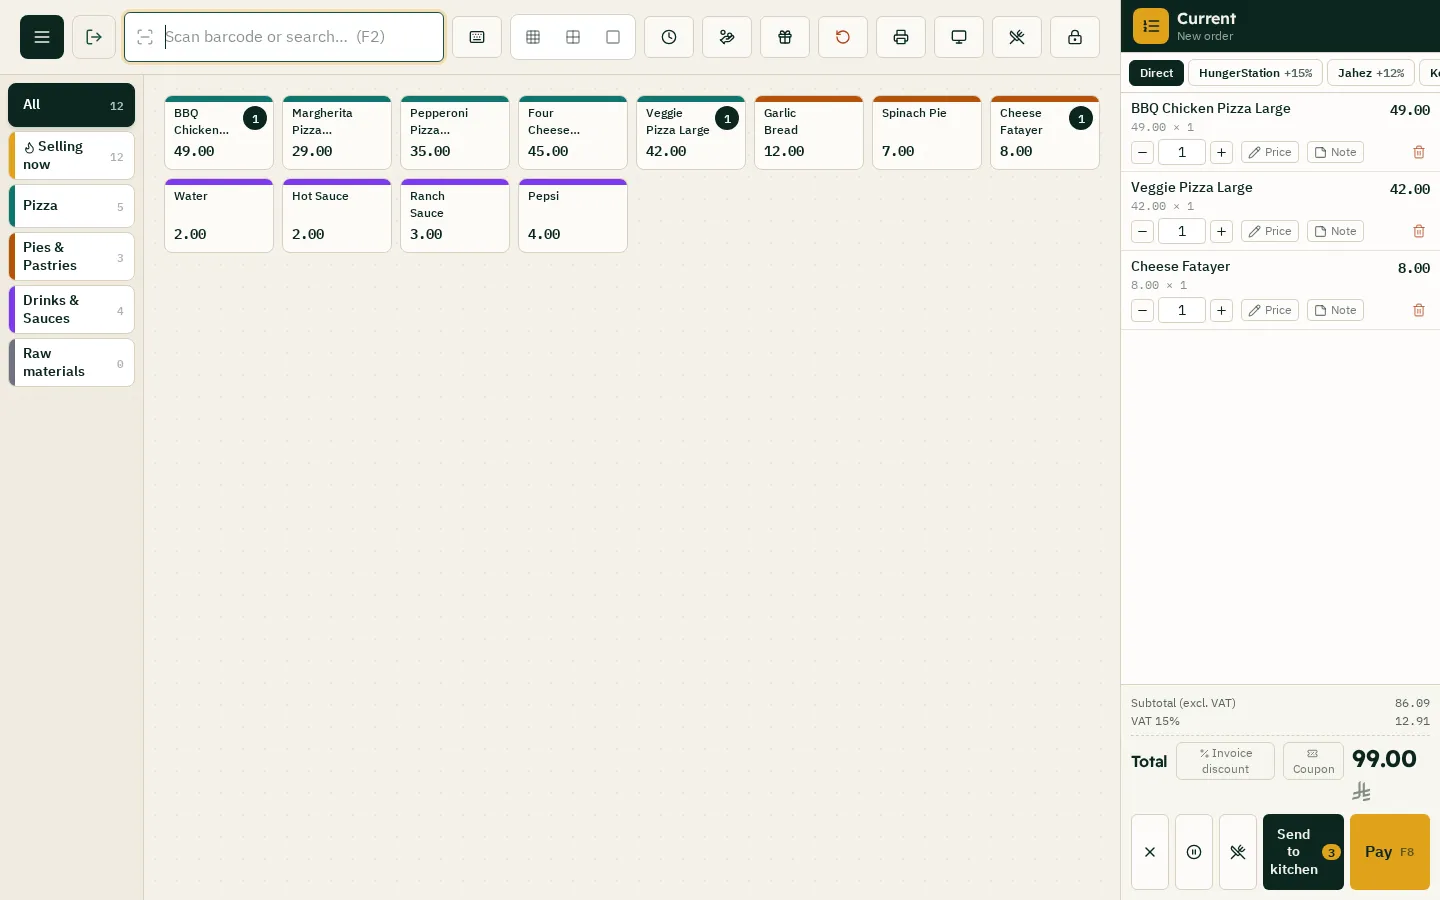Increase BBQ Chicken Pizza quantity

click(1221, 152)
